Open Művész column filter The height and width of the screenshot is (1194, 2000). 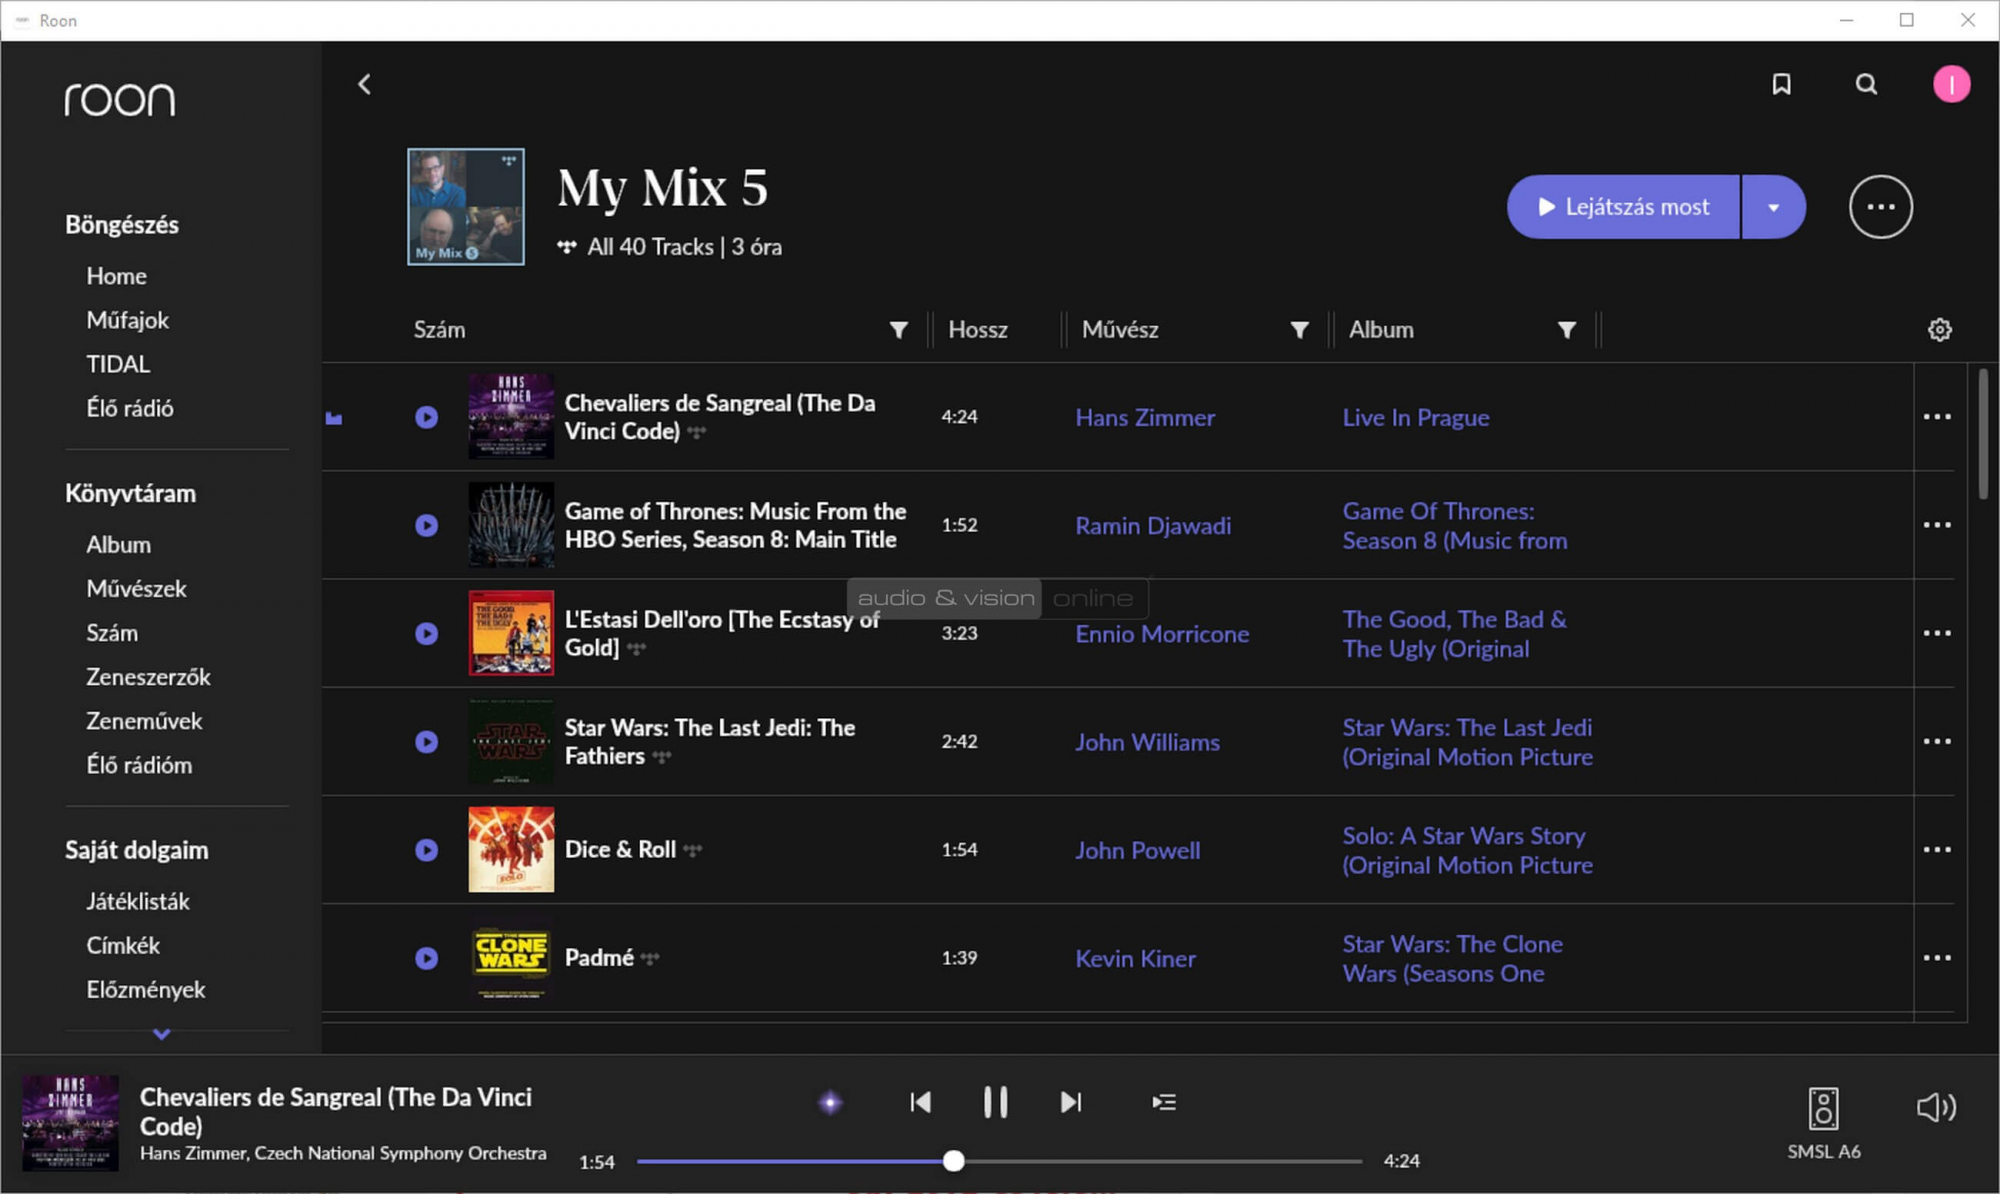[x=1299, y=330]
